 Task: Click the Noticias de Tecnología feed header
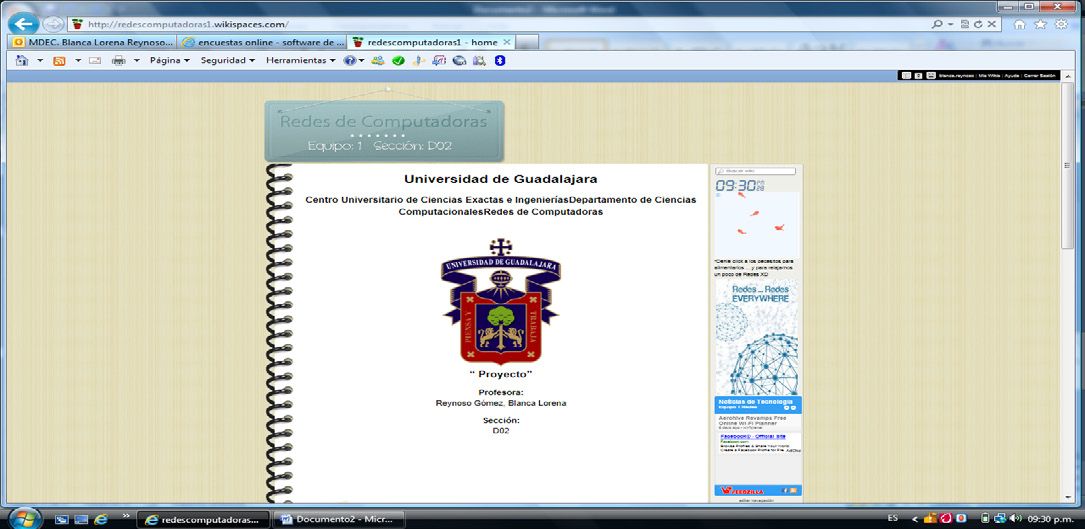(x=758, y=404)
